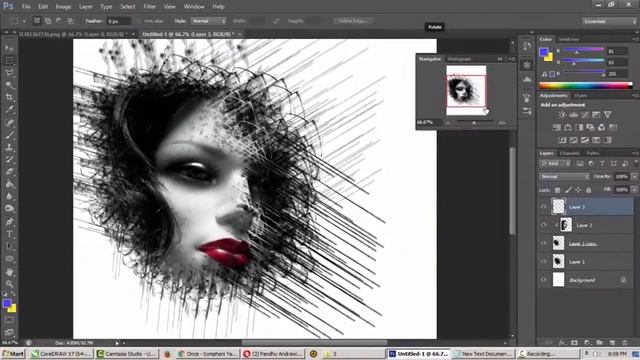Select the Blur tool
Viewport: 640px width, 360px height.
coord(9,196)
